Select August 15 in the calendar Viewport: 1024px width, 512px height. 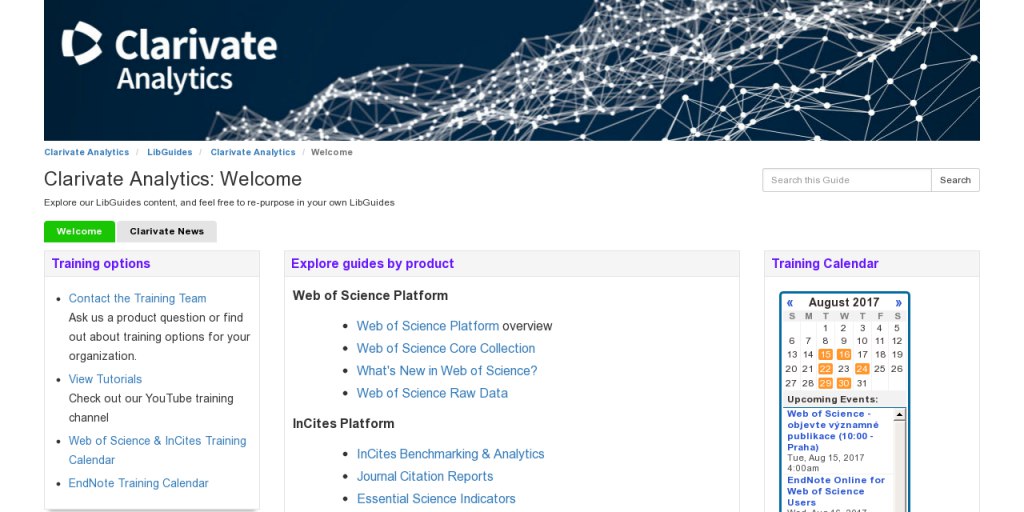pos(825,355)
